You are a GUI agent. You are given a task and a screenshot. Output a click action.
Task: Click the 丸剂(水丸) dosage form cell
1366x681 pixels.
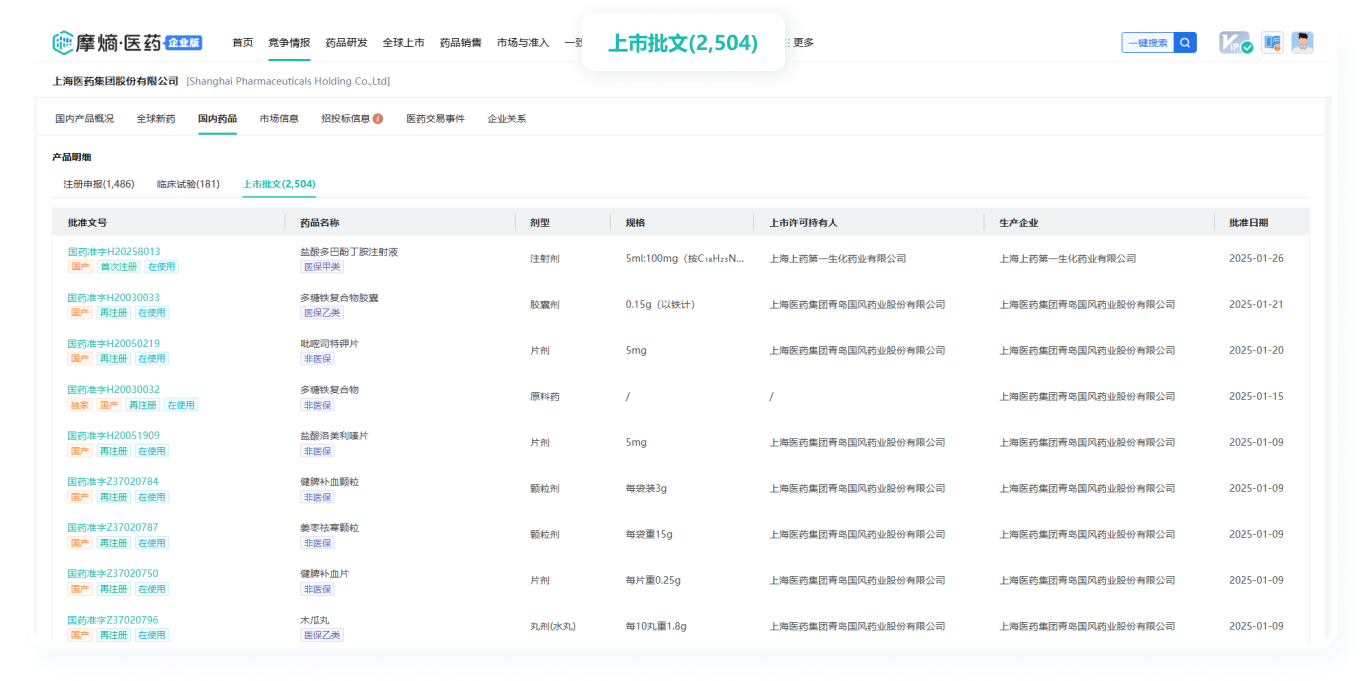click(x=553, y=626)
